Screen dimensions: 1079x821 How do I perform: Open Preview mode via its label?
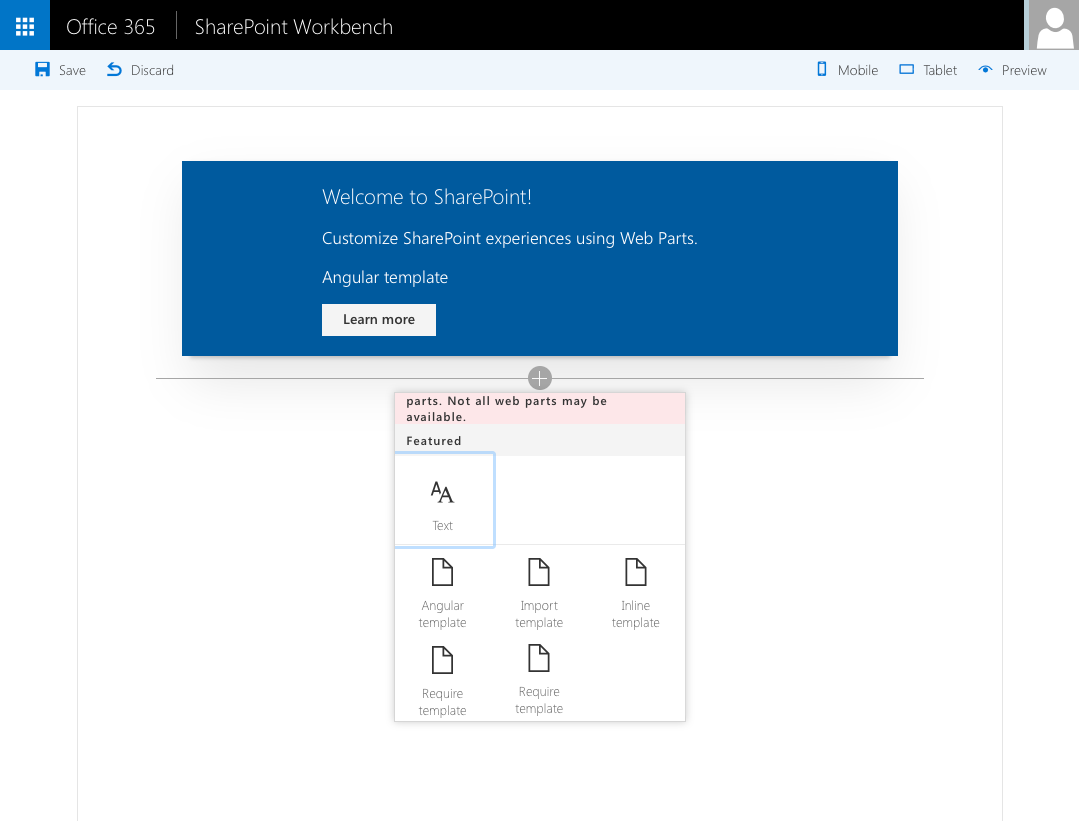tap(1024, 70)
